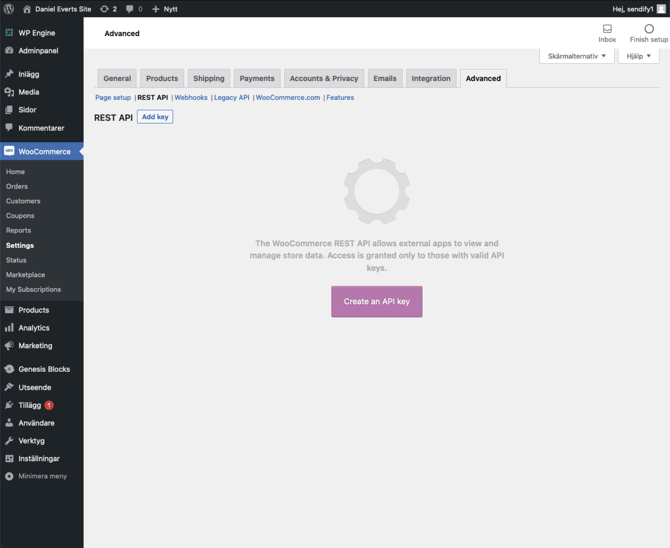Open Analytics in the sidebar
Image resolution: width=670 pixels, height=548 pixels.
tap(33, 328)
